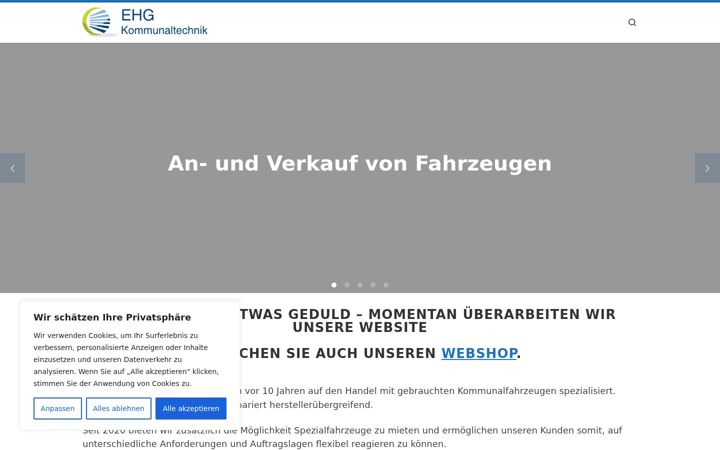Select the second slider pagination dot
The image size is (720, 450).
click(347, 285)
